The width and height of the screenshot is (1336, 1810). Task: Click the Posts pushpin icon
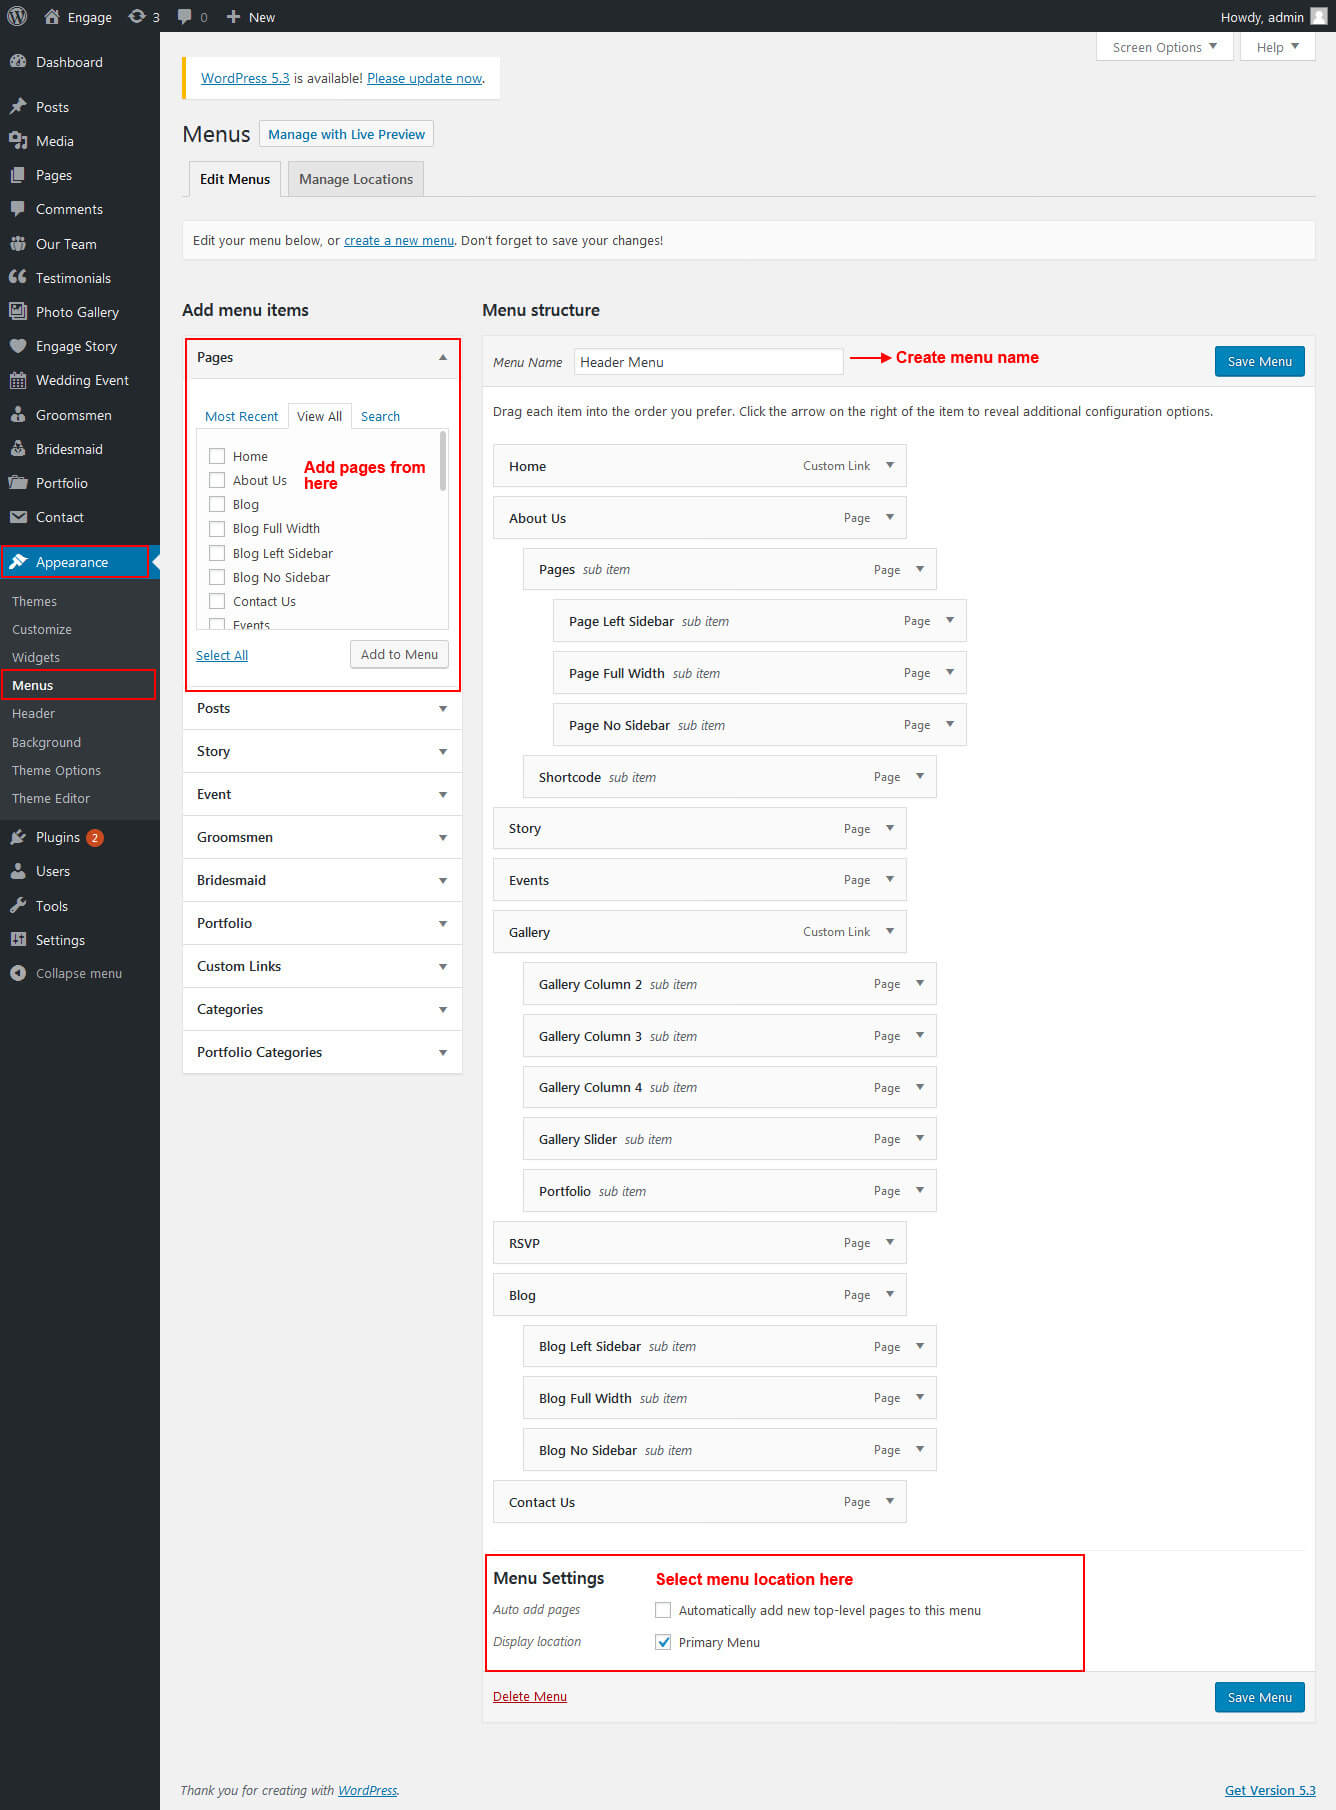coord(18,106)
